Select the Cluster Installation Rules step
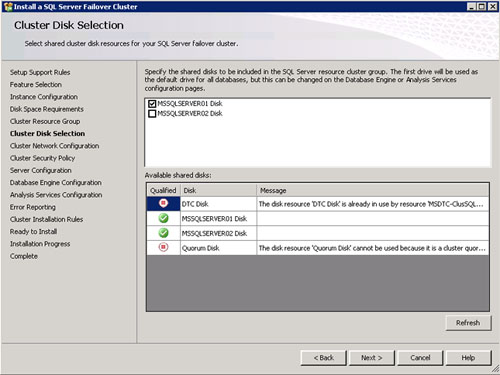Viewport: 500px width, 375px height. point(46,219)
